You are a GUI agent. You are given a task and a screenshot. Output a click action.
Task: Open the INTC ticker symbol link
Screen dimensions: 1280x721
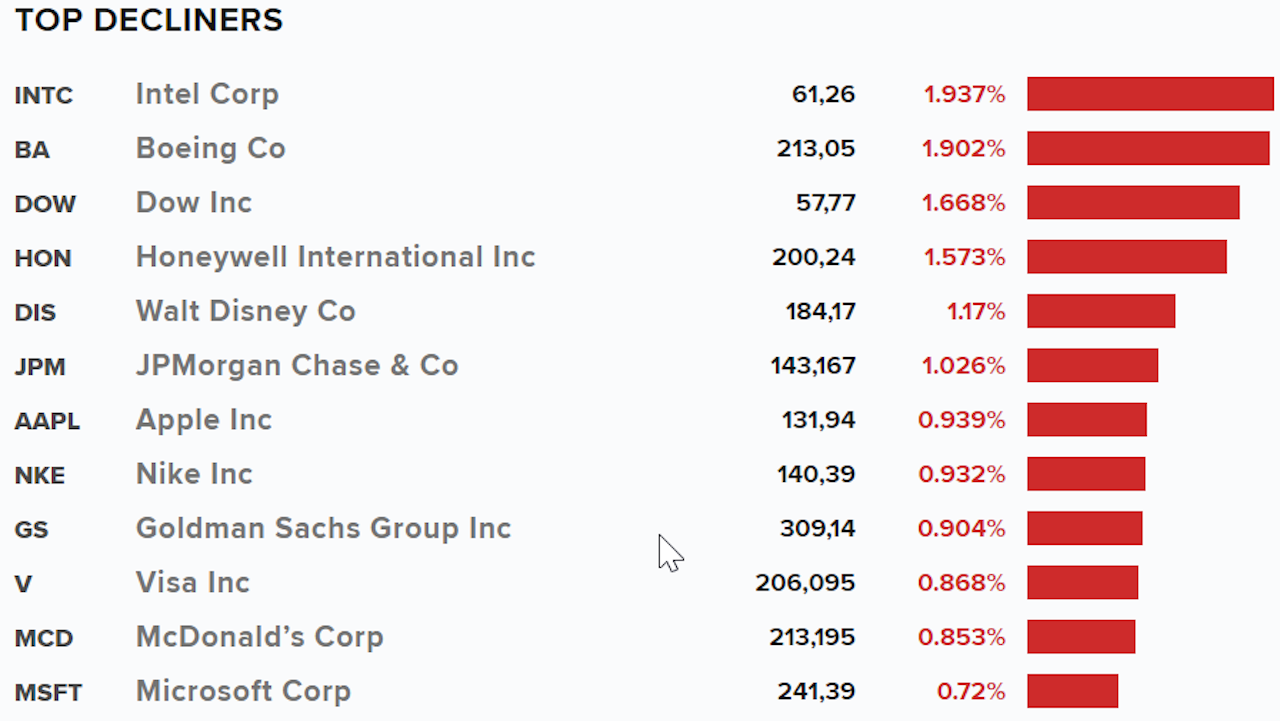44,96
